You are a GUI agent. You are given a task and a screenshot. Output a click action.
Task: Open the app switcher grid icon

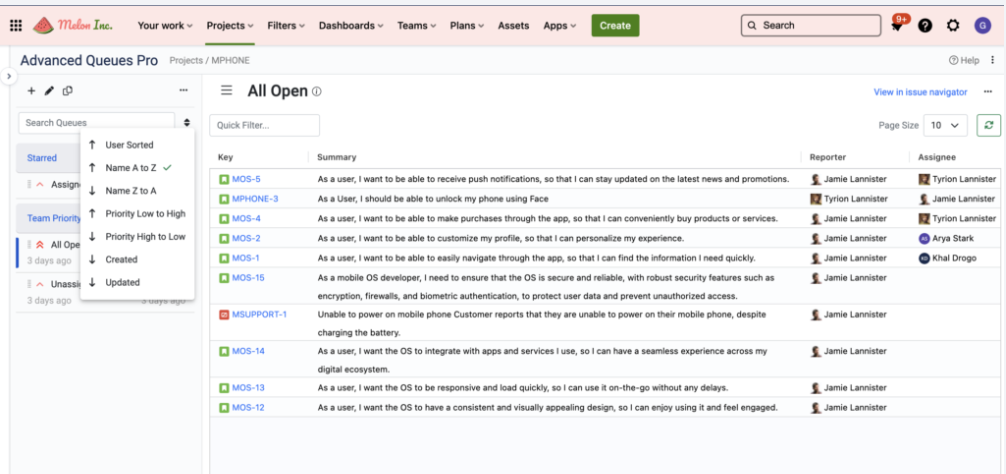[x=16, y=25]
